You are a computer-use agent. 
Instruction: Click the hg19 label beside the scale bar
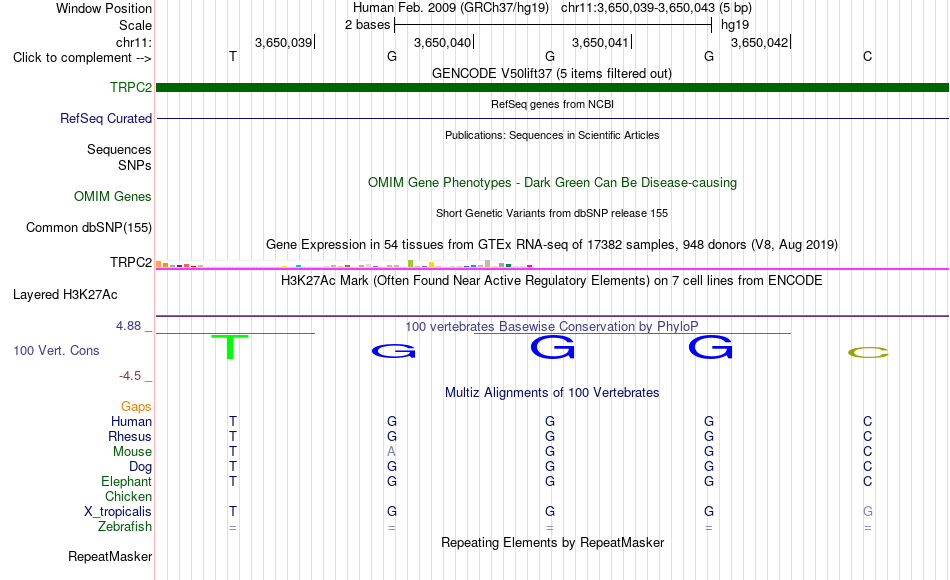click(x=735, y=25)
